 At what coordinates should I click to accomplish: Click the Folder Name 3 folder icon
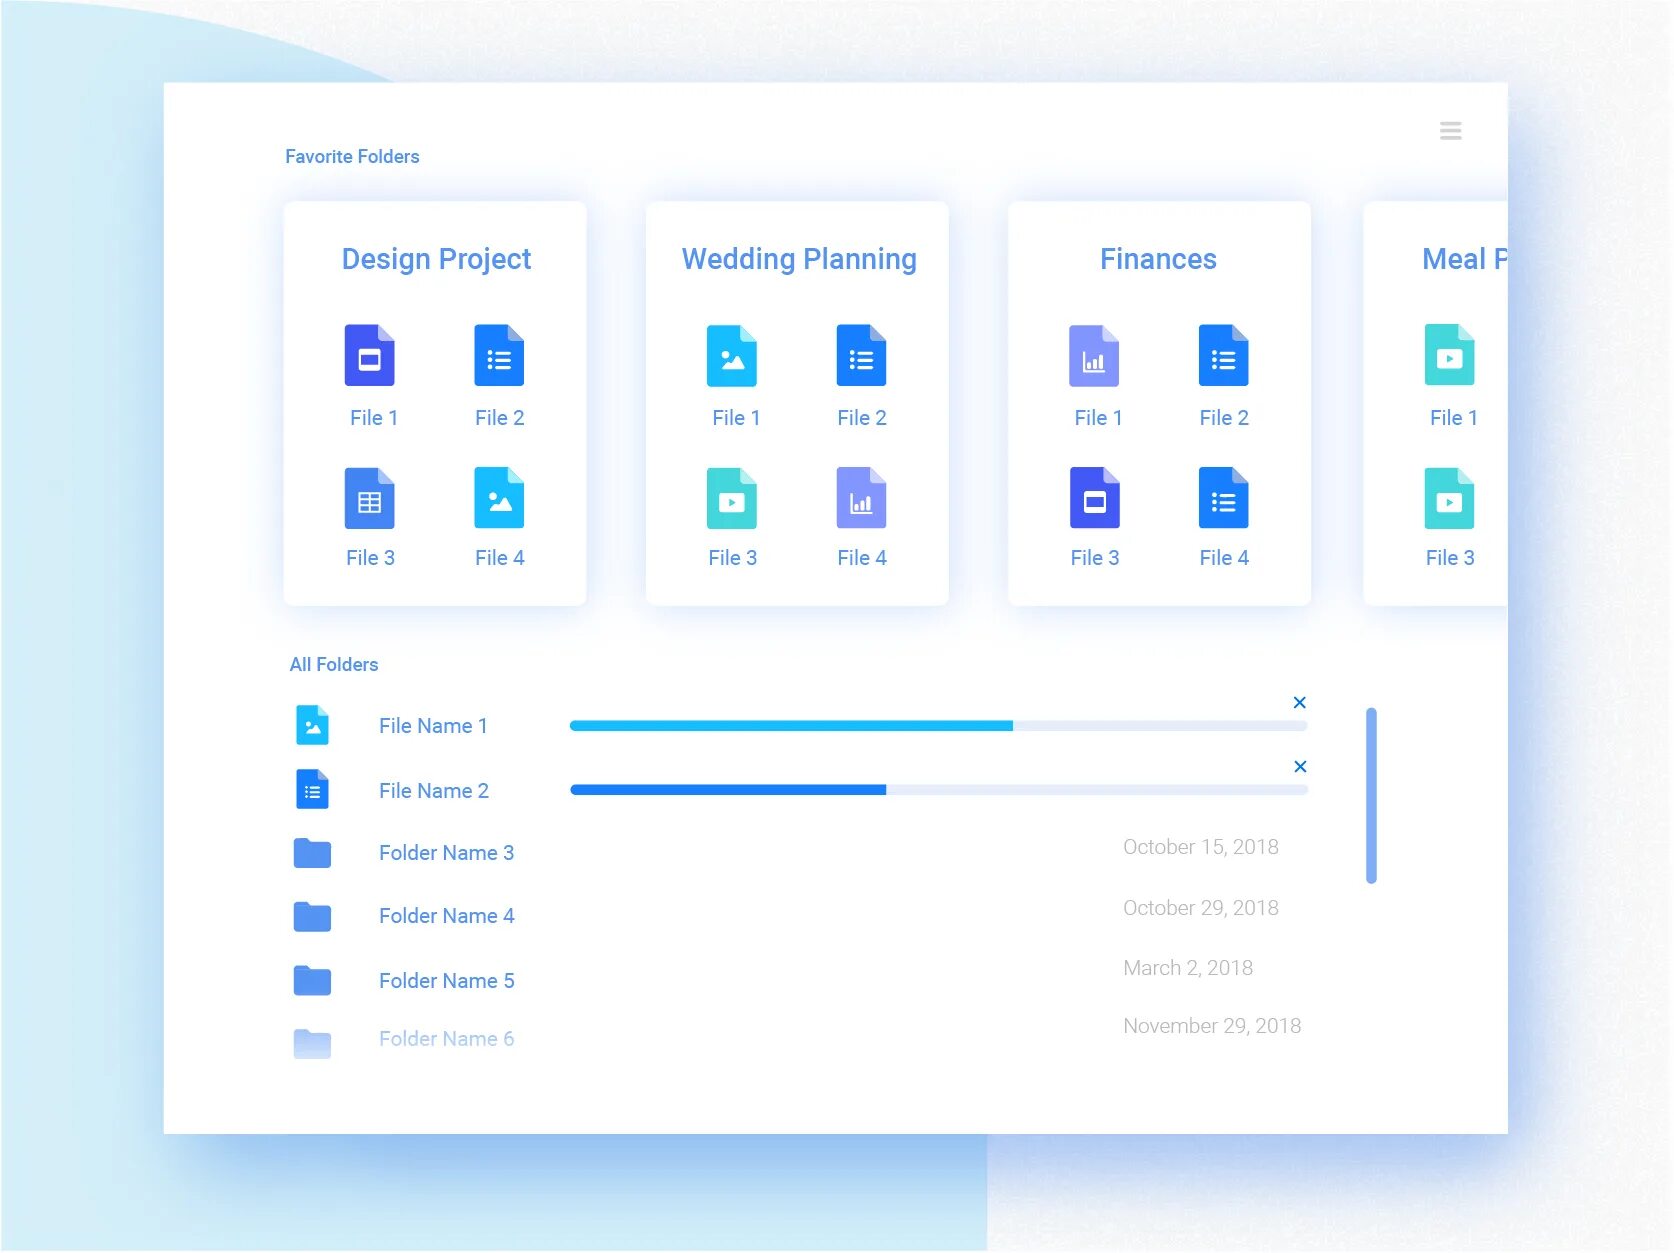click(313, 853)
